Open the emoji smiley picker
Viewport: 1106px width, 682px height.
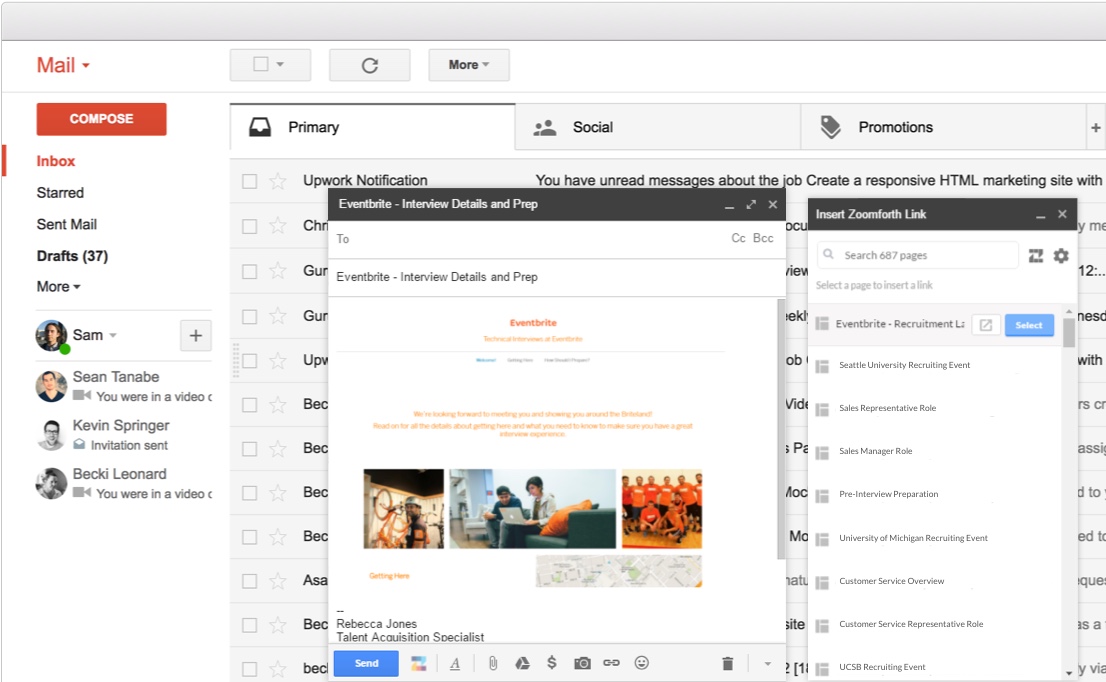point(641,663)
